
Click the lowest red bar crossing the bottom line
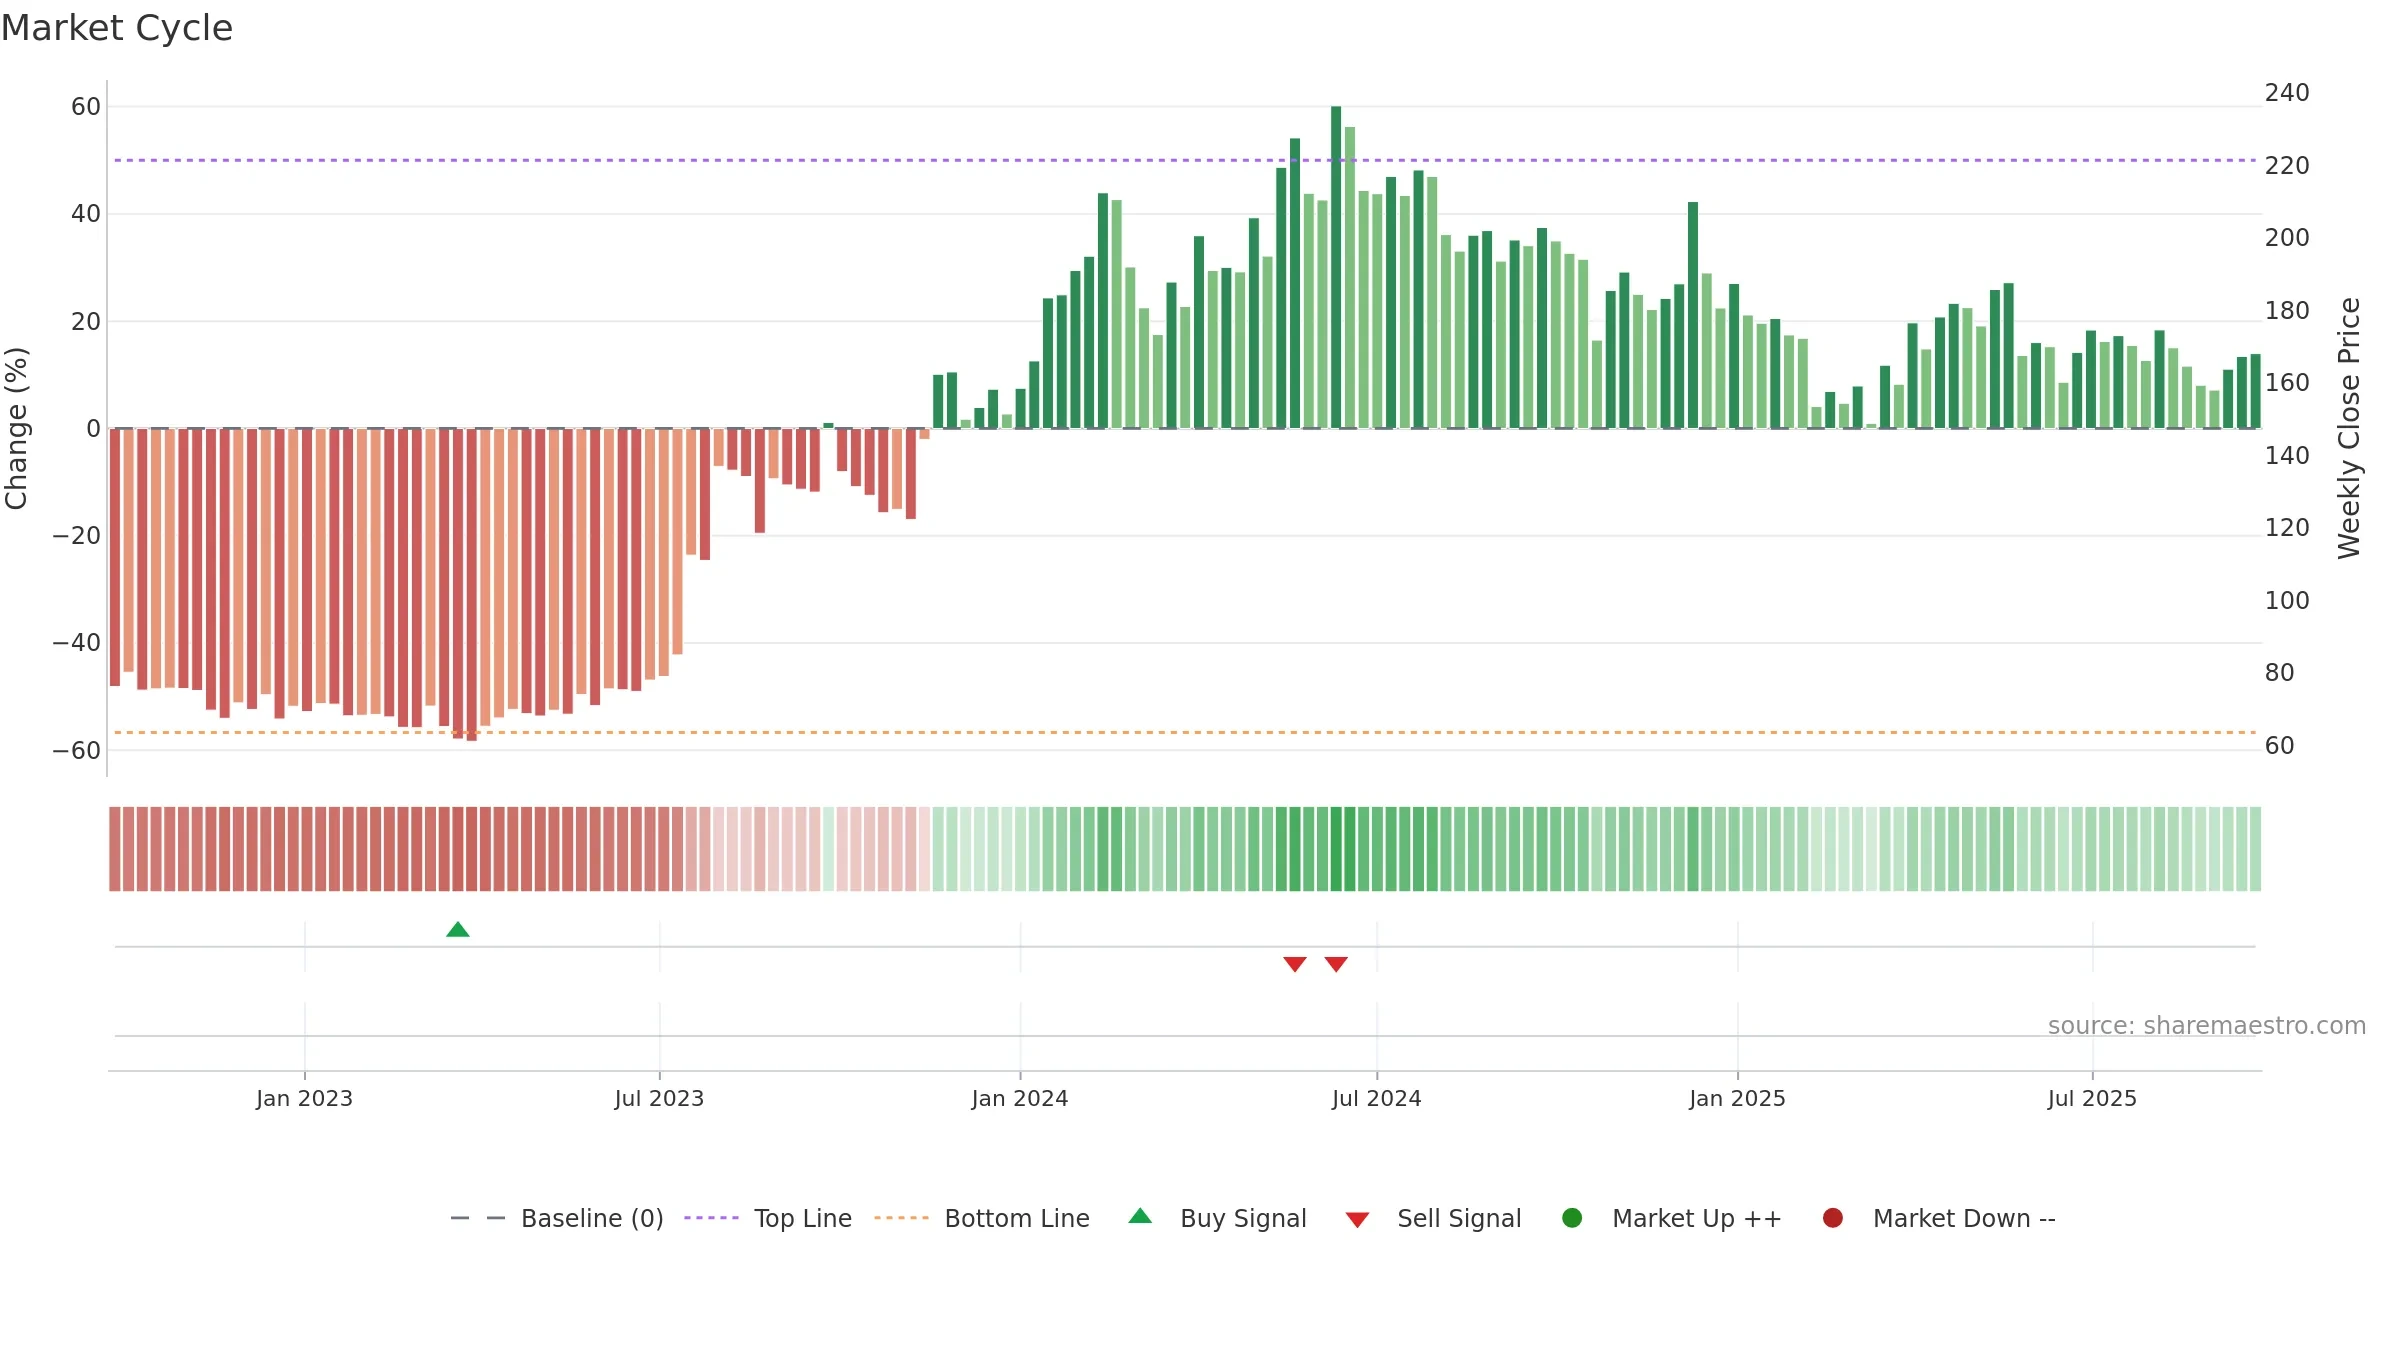pos(472,585)
